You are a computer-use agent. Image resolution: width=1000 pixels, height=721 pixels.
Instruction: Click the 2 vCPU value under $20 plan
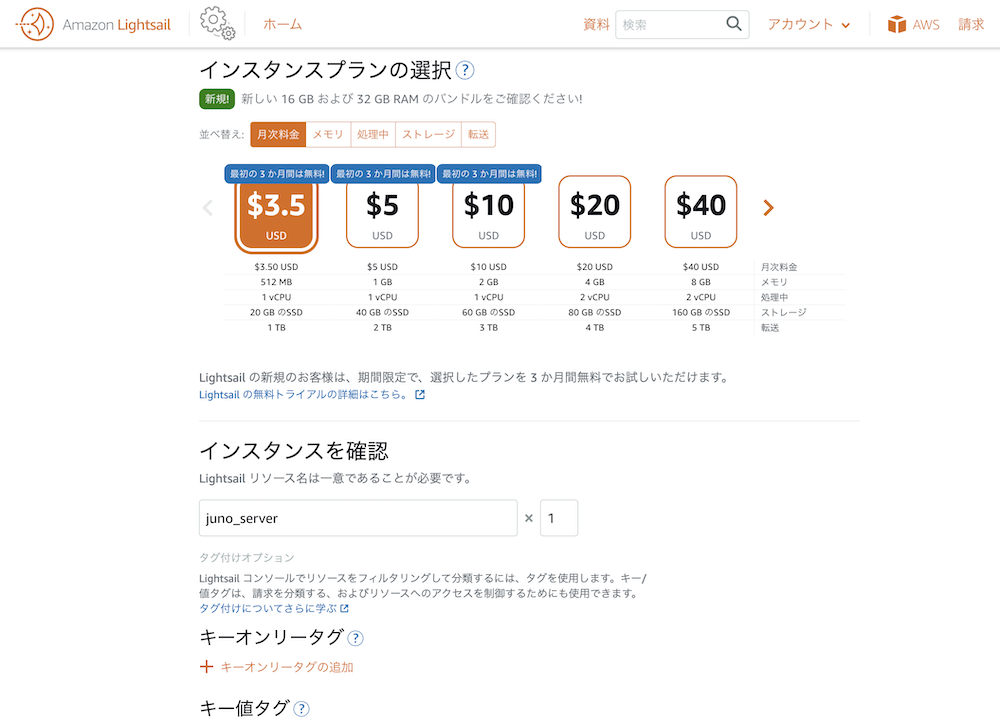click(594, 297)
